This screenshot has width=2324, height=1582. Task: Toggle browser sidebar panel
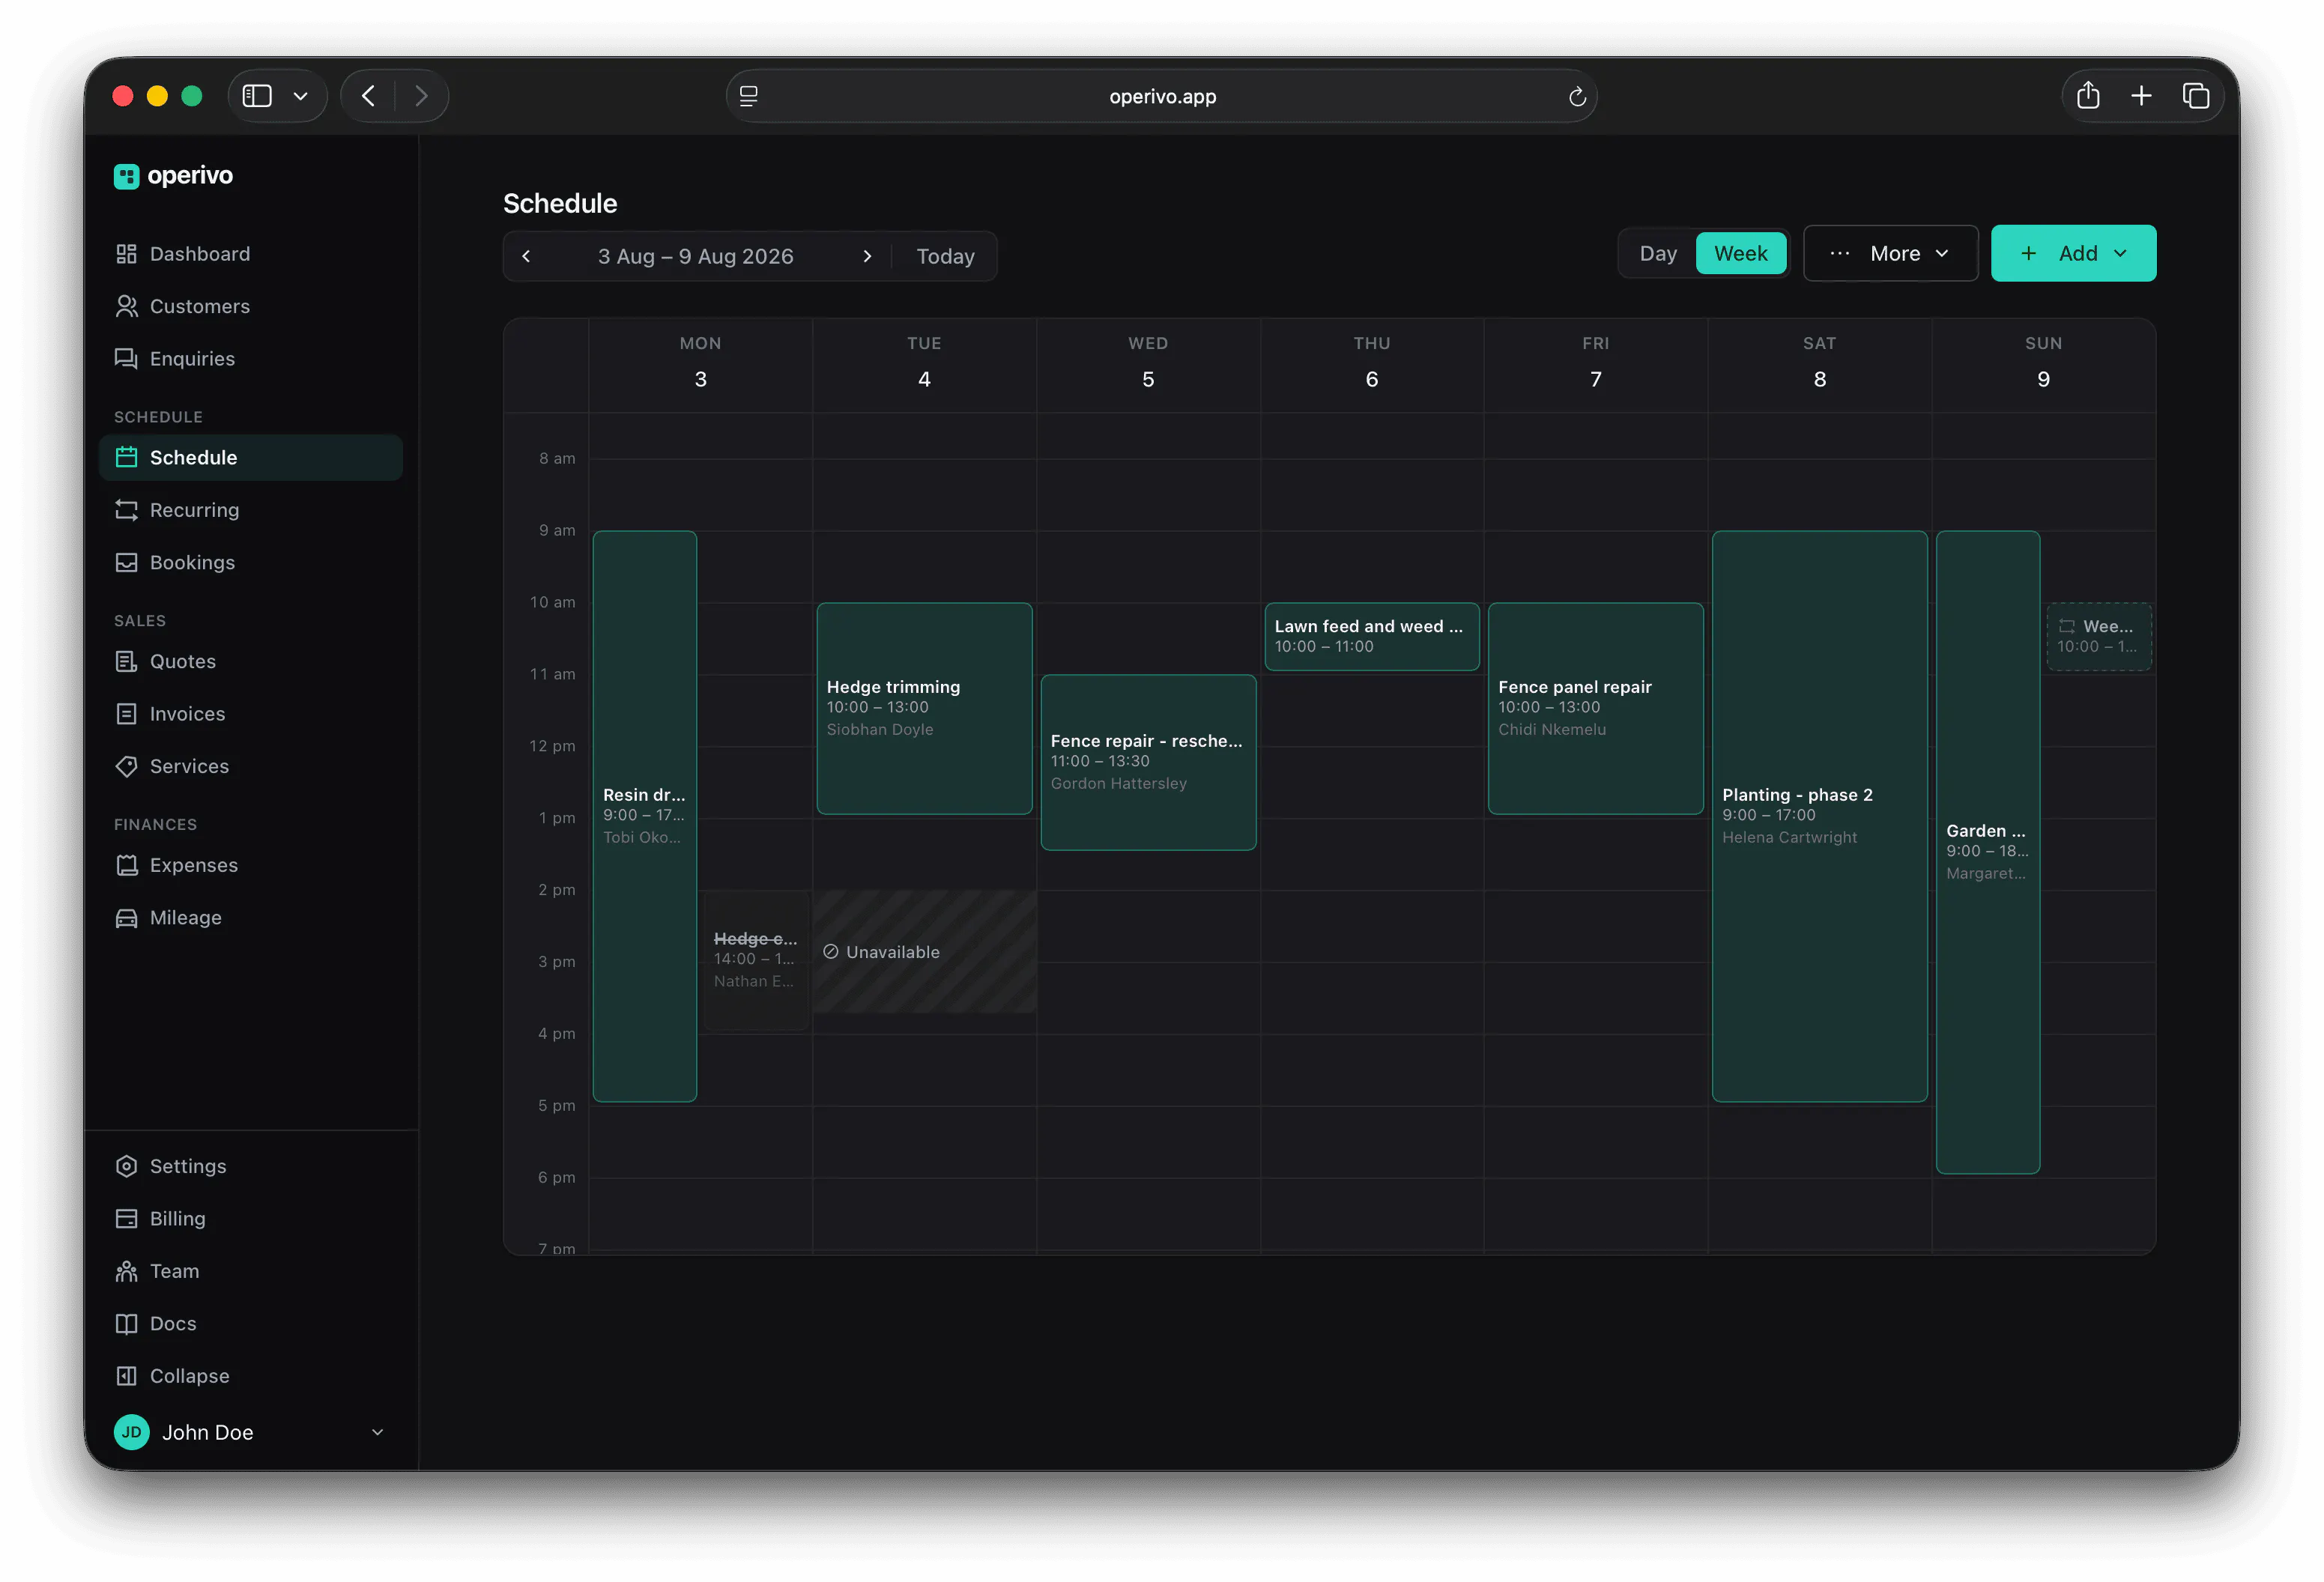click(257, 96)
